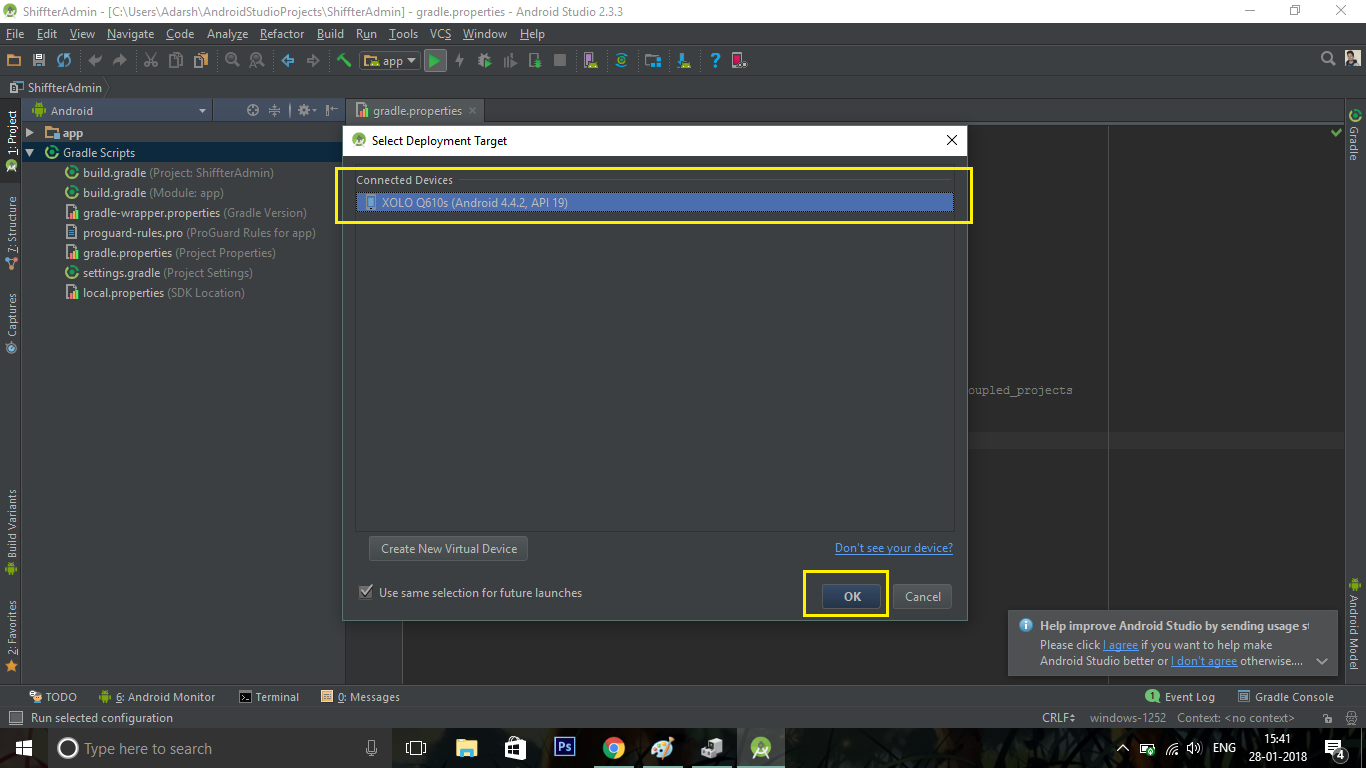Viewport: 1366px width, 768px height.
Task: Open the app run configuration dropdown
Action: coord(390,61)
